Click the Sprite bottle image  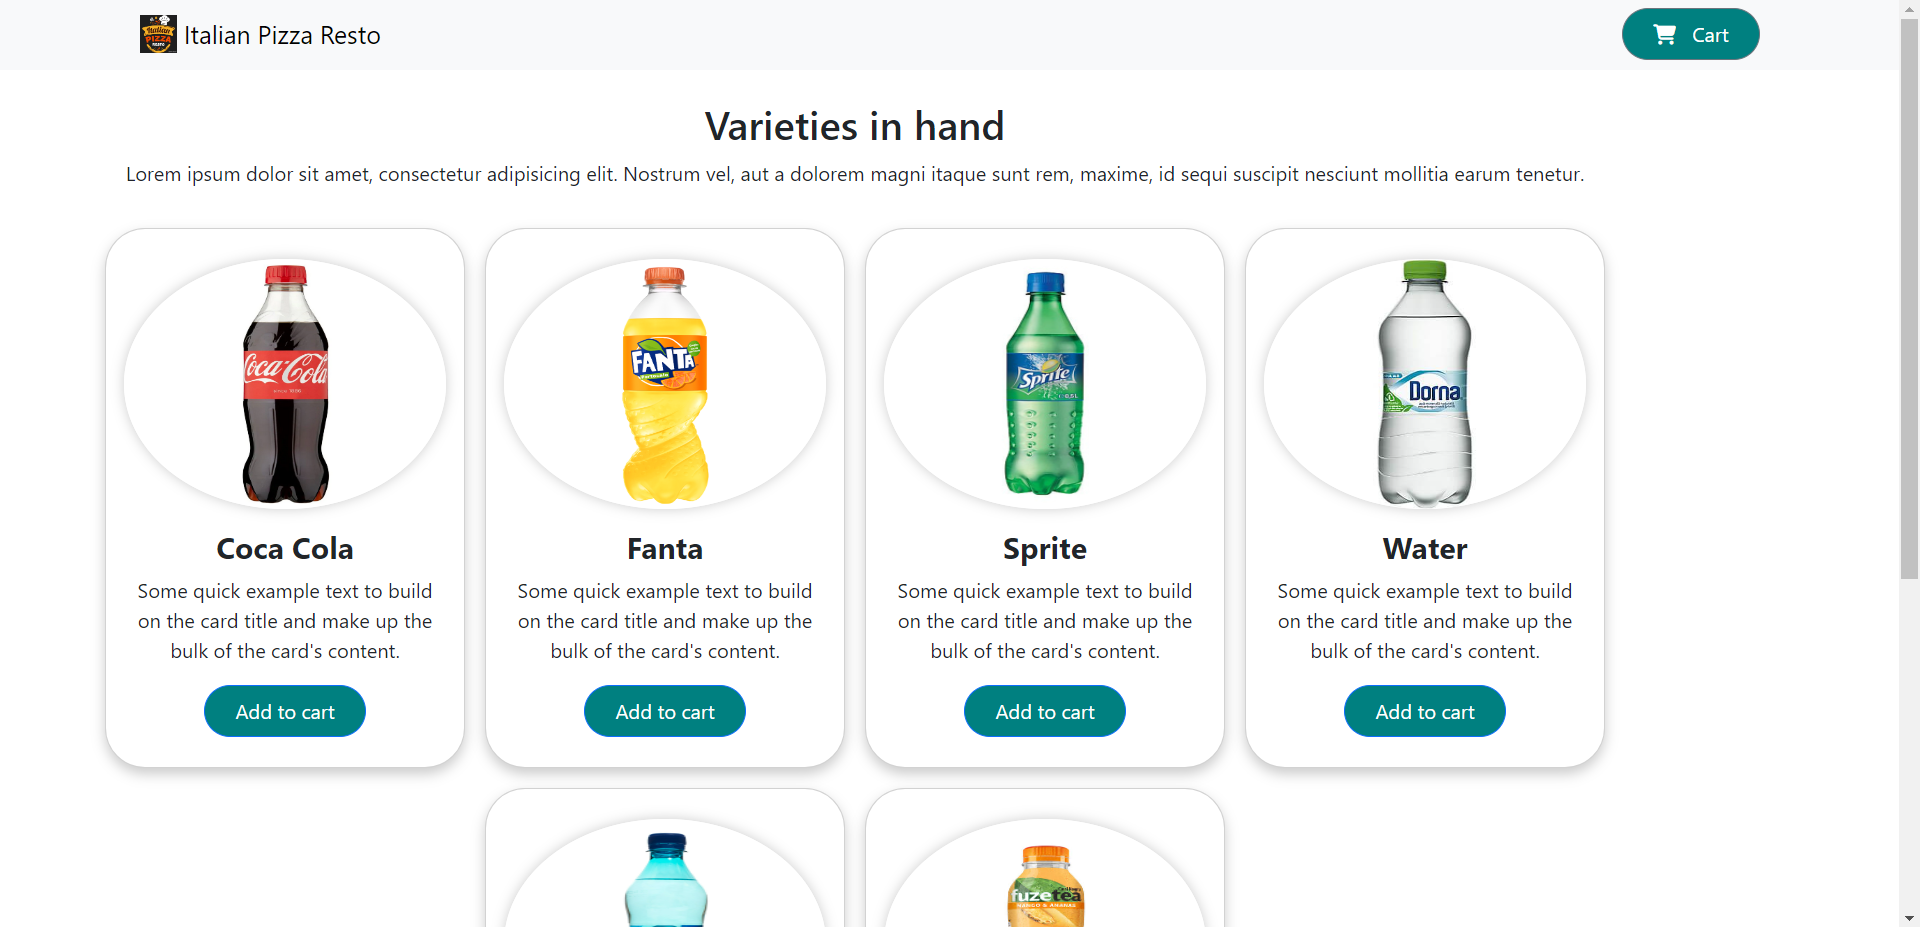click(x=1043, y=384)
